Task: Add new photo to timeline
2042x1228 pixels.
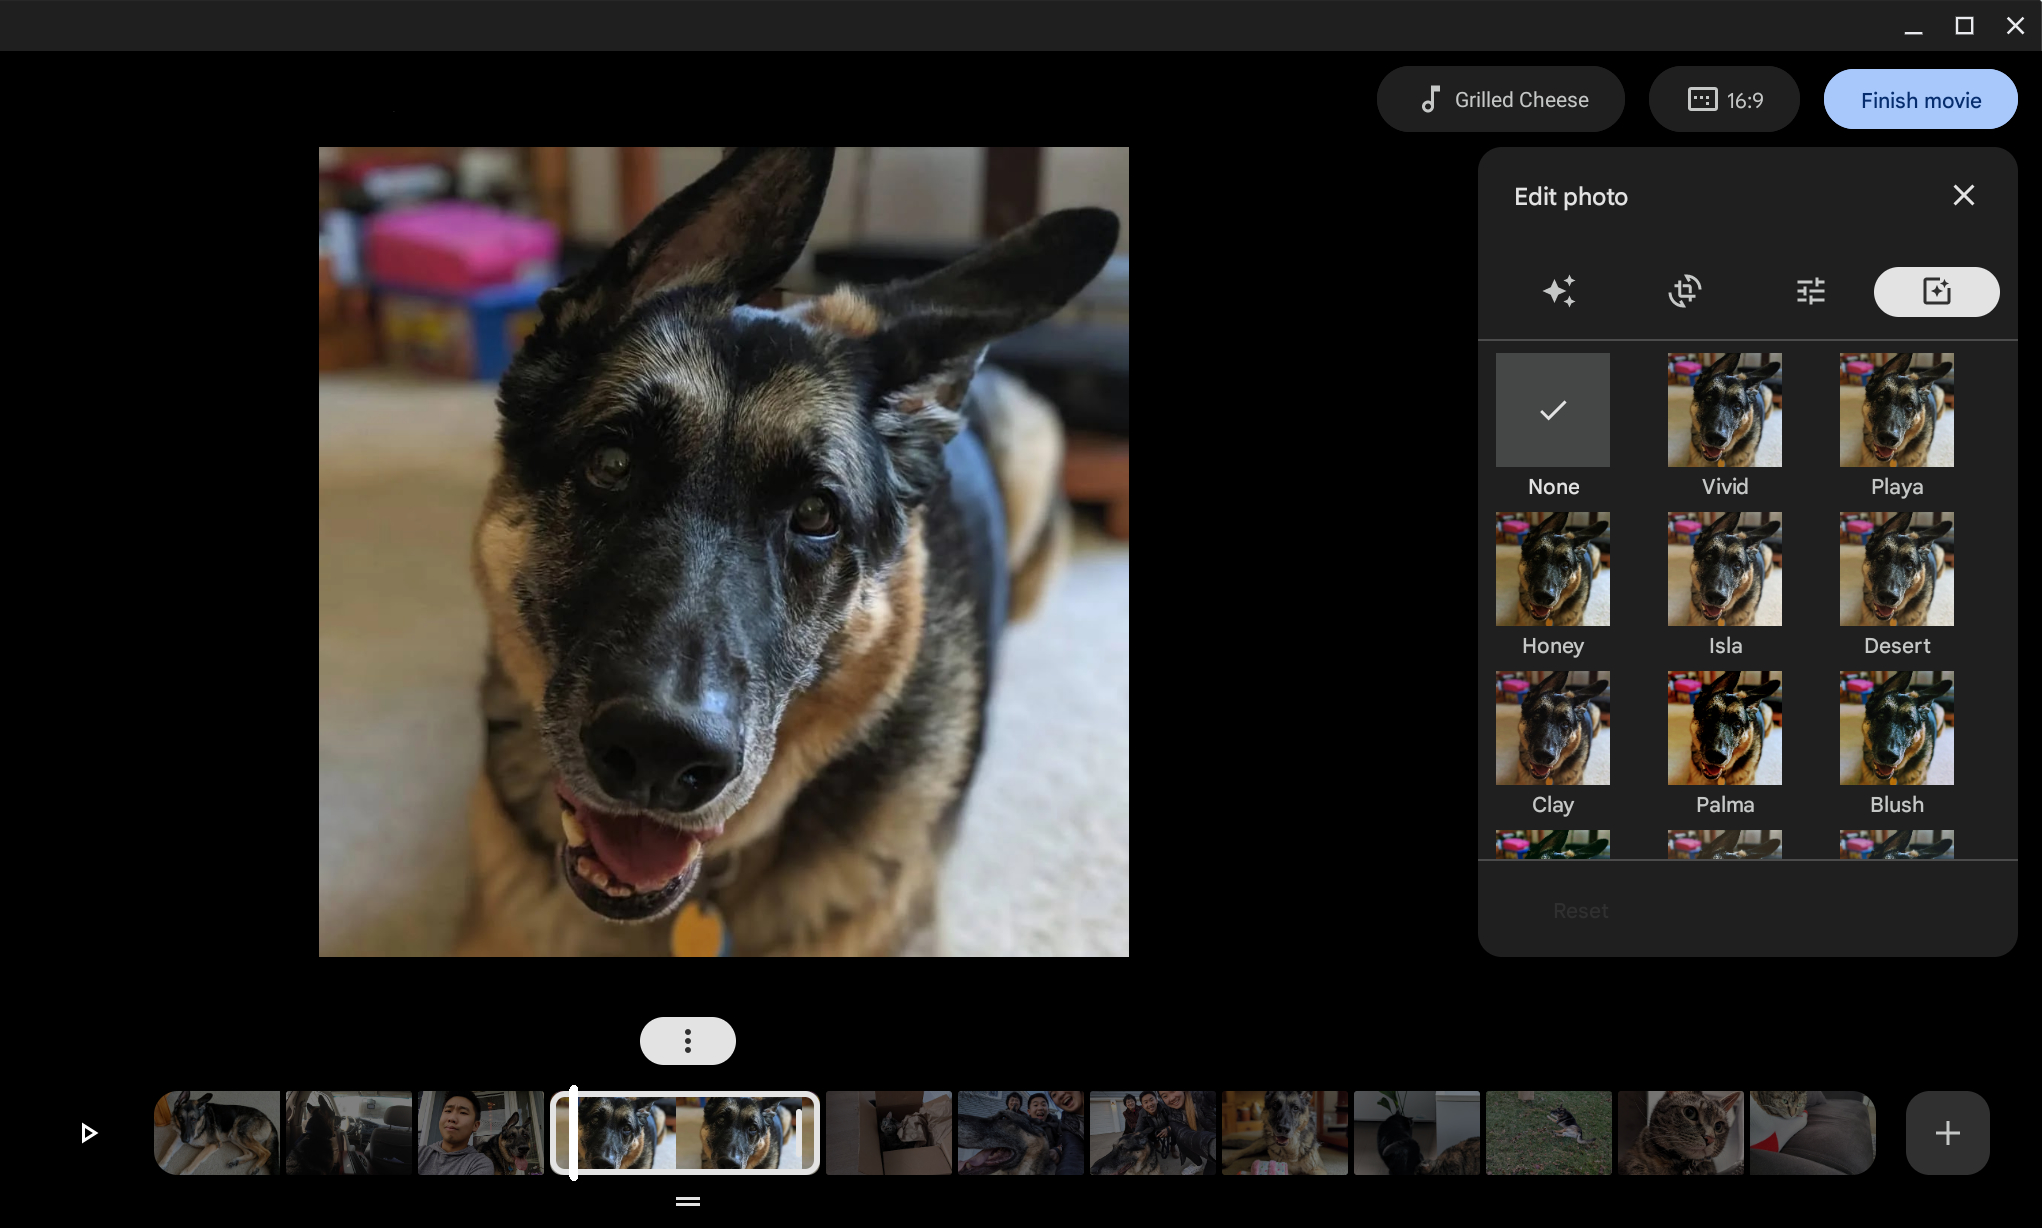Action: (x=1947, y=1132)
